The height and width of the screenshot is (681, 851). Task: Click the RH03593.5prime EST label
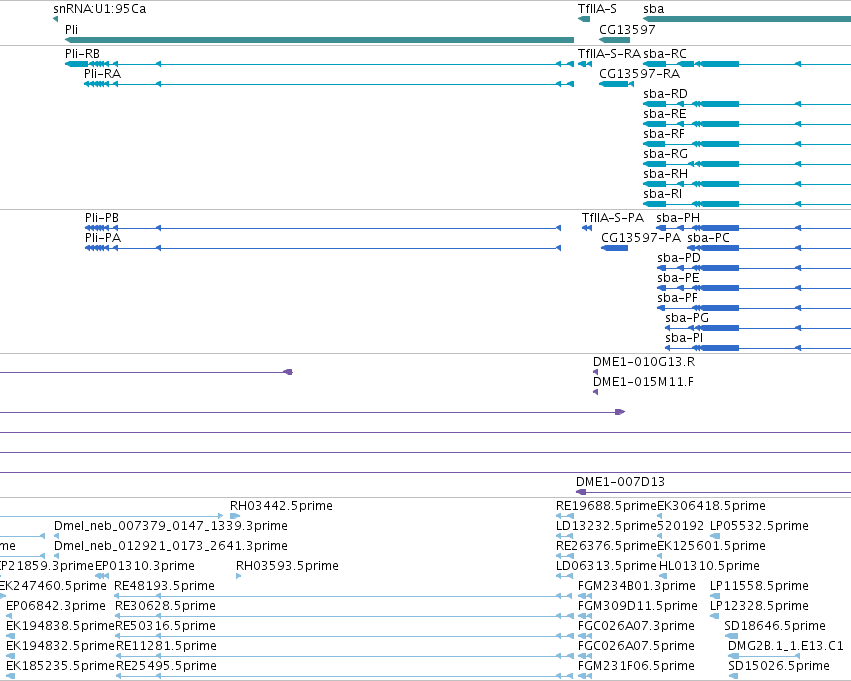click(x=287, y=567)
